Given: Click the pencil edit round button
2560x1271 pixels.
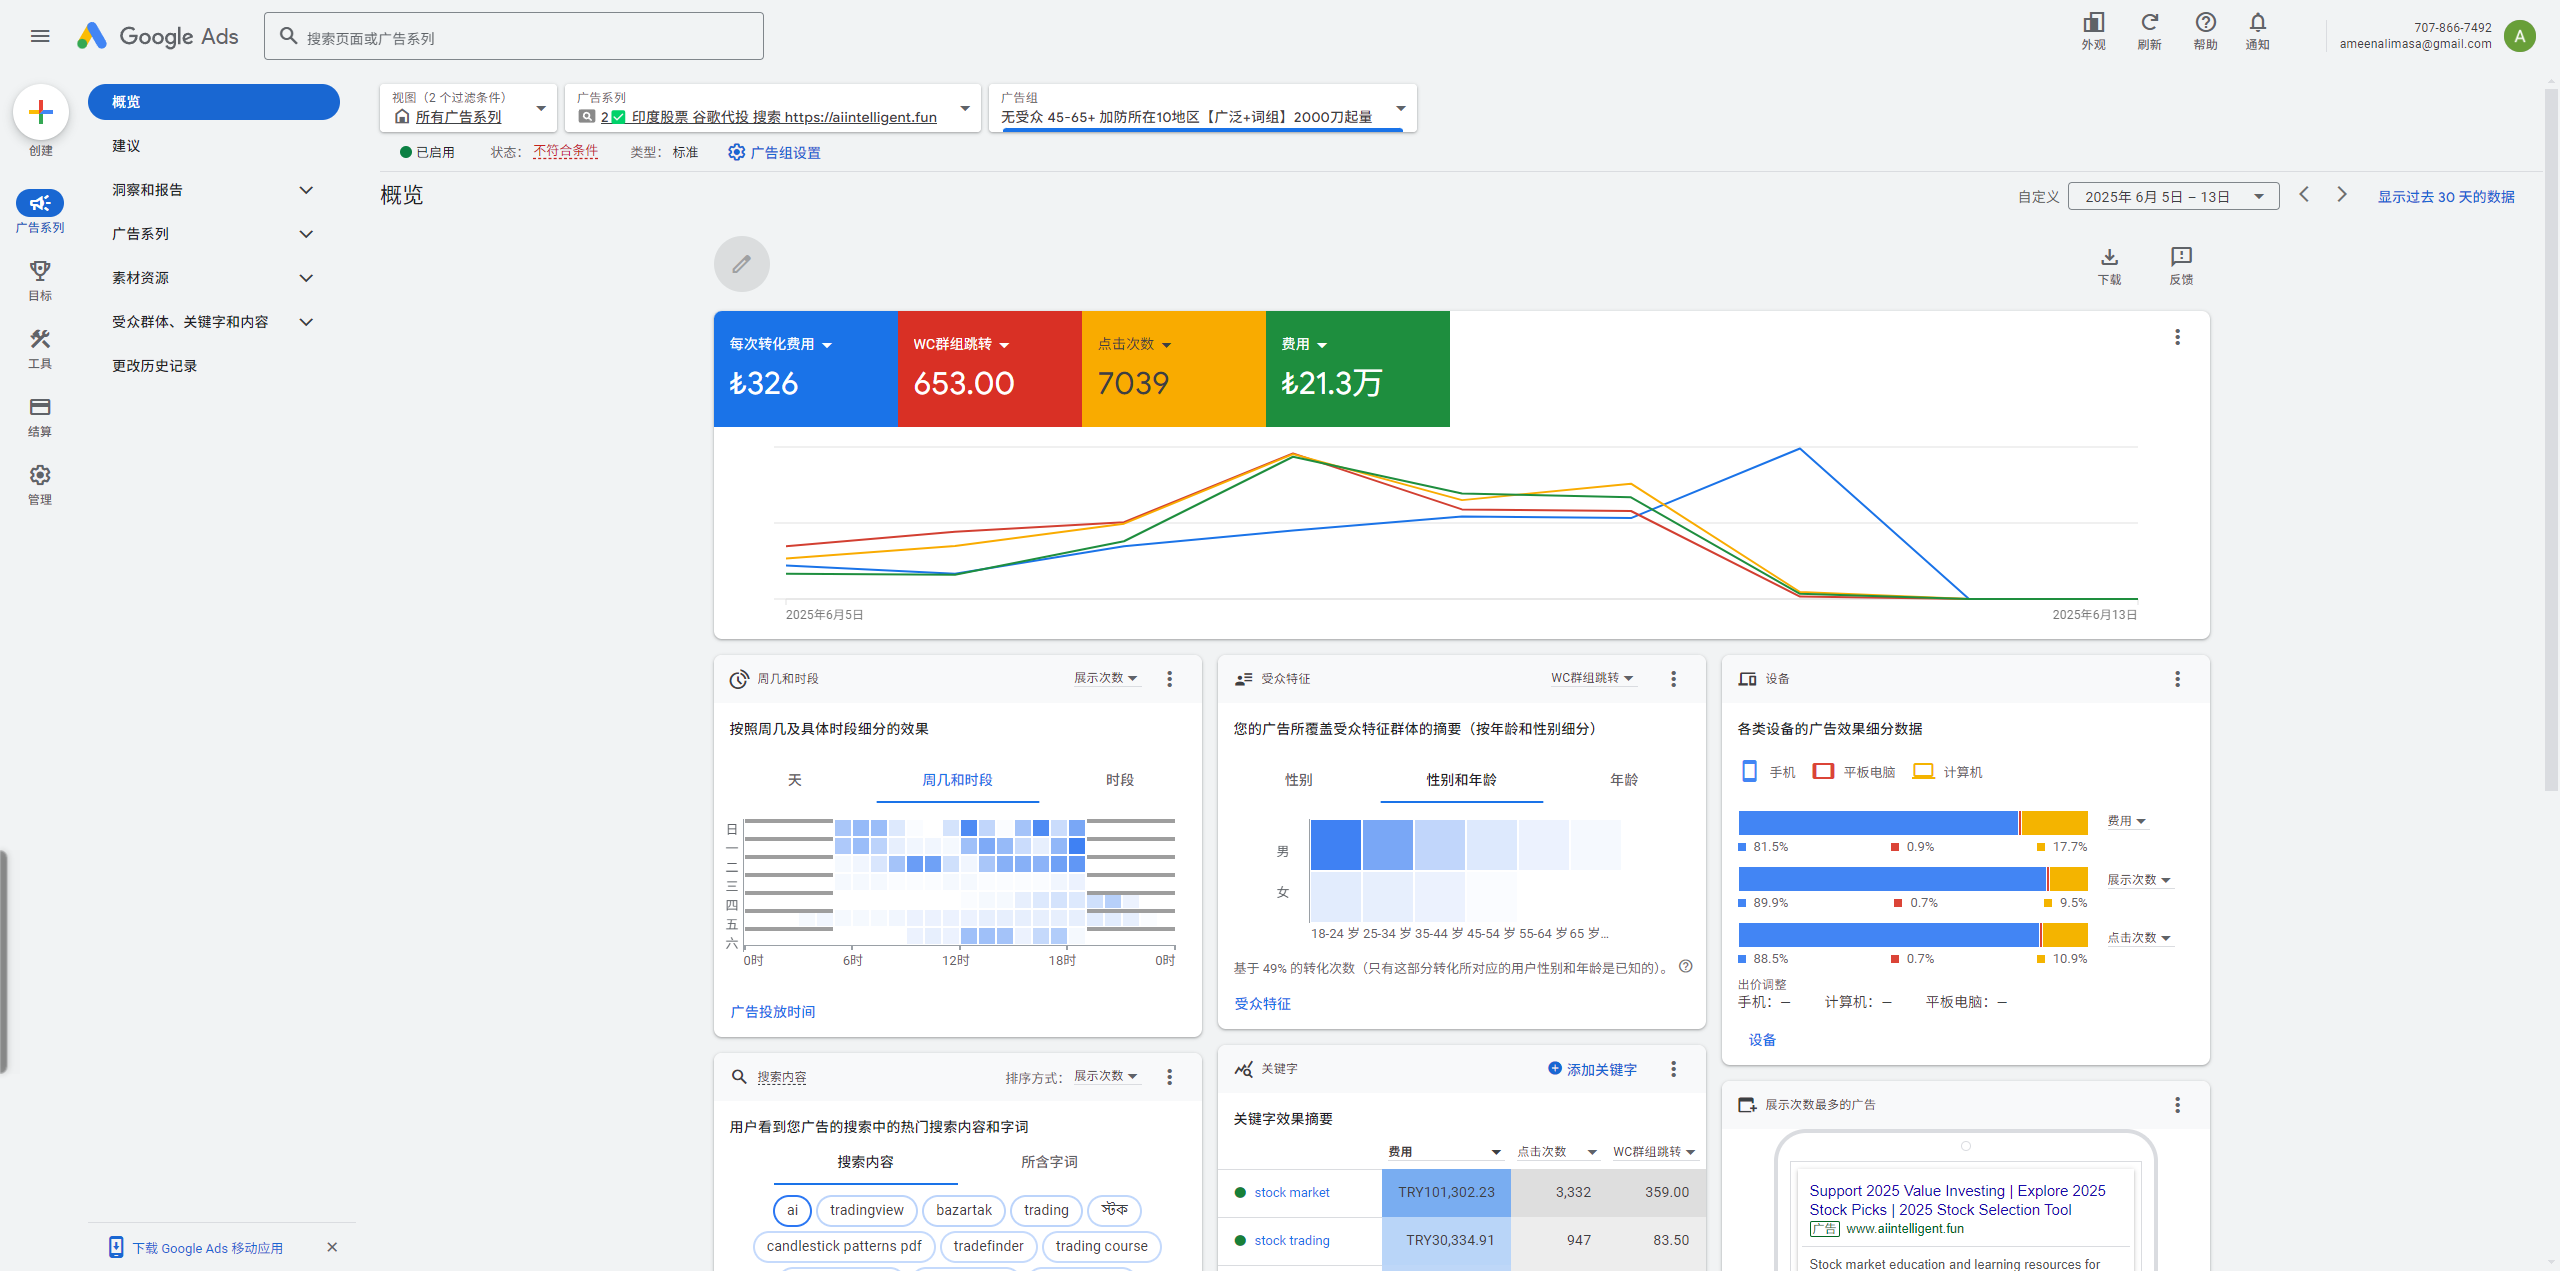Looking at the screenshot, I should (x=741, y=264).
